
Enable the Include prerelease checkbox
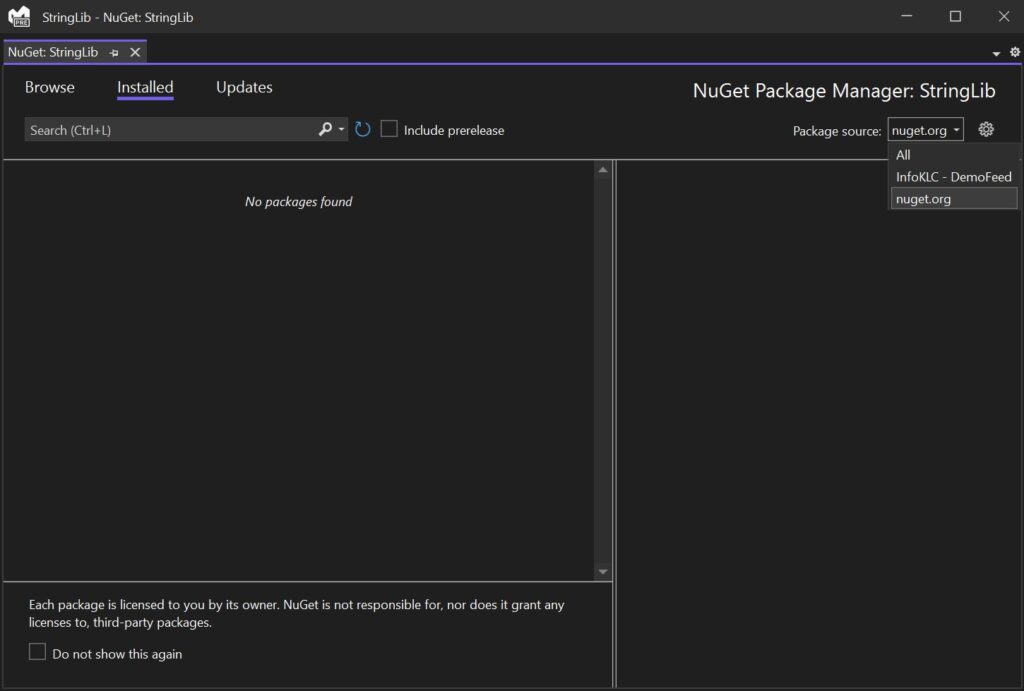389,129
